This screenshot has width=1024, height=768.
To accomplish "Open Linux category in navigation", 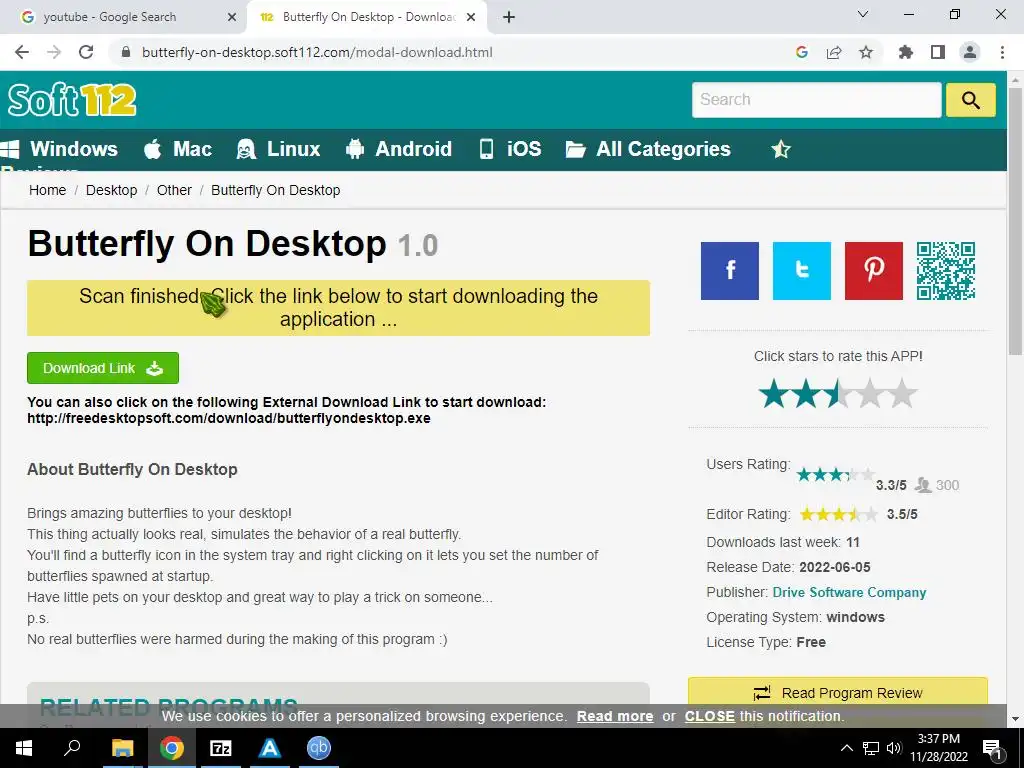I will click(279, 149).
